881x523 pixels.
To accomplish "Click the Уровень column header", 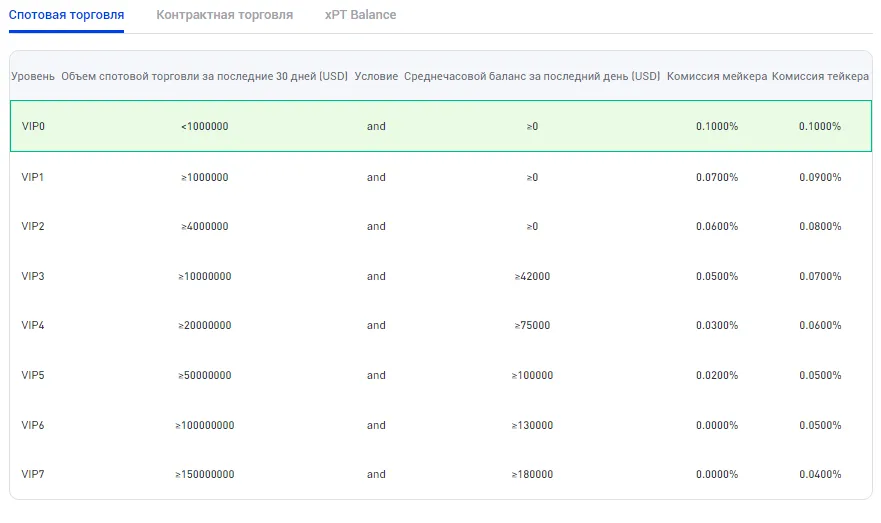I will (33, 76).
